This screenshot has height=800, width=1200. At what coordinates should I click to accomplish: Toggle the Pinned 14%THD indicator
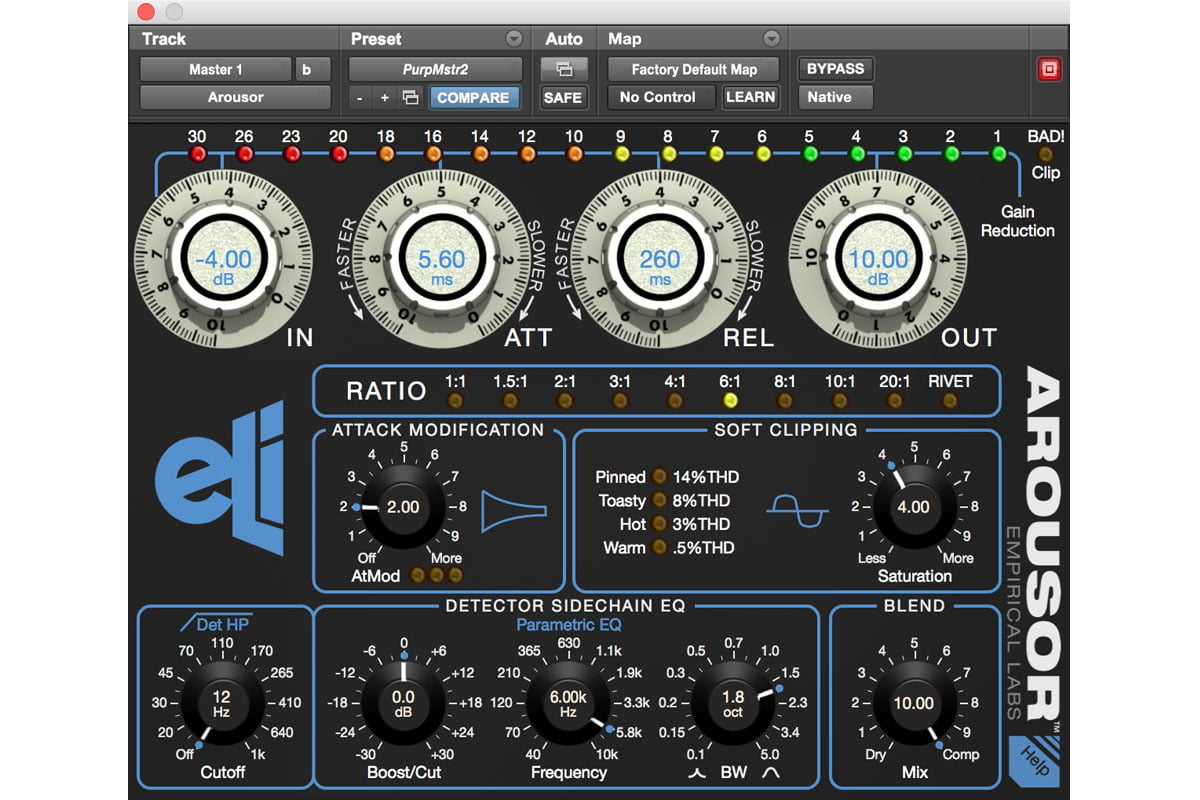pos(659,477)
